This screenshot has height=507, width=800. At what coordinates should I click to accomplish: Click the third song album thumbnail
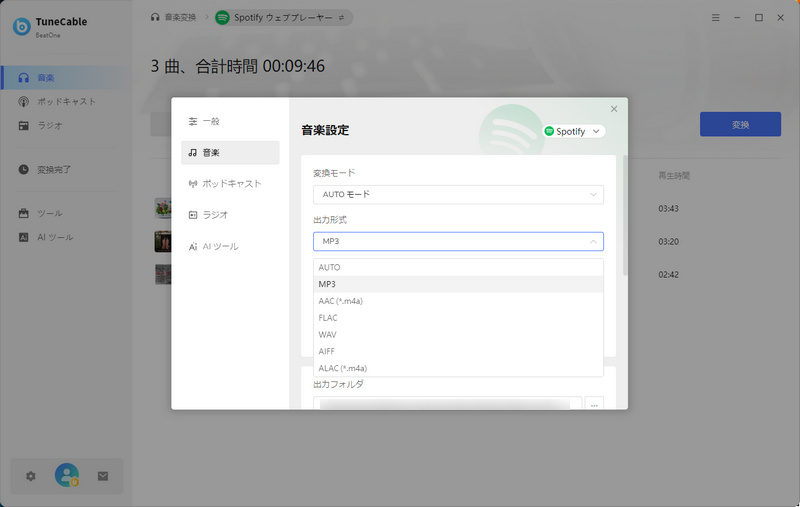coord(163,274)
